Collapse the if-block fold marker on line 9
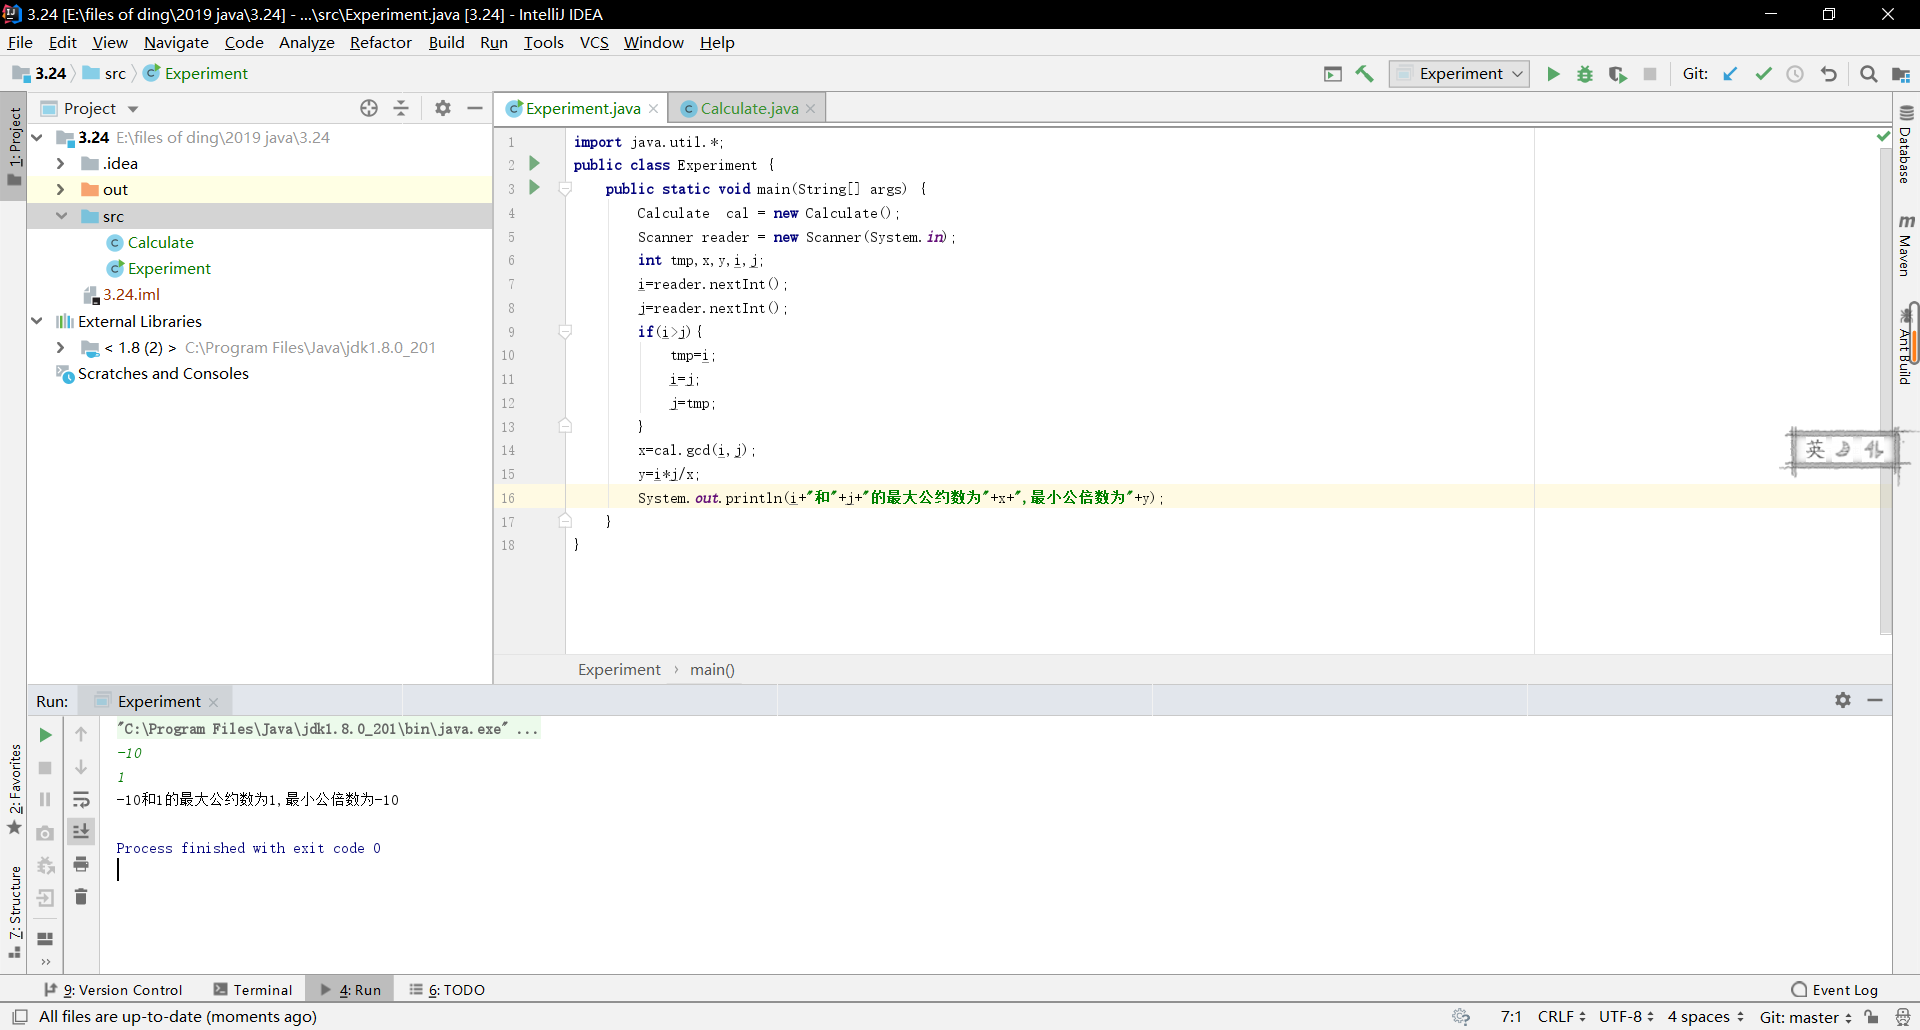Screen dimensions: 1920x1030 pos(565,331)
